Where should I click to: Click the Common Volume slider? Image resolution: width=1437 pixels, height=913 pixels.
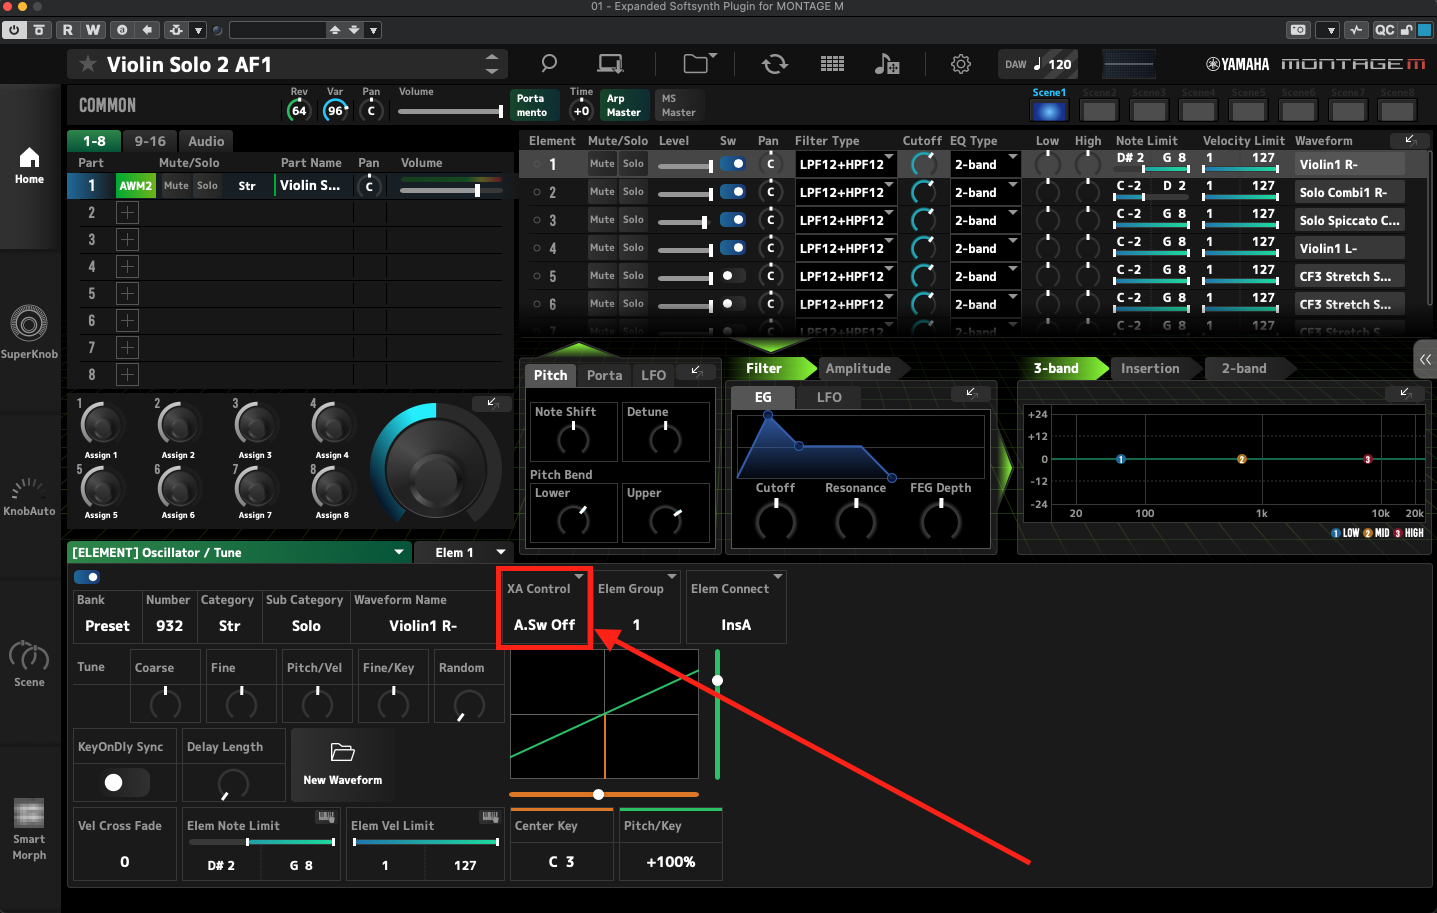tap(450, 111)
